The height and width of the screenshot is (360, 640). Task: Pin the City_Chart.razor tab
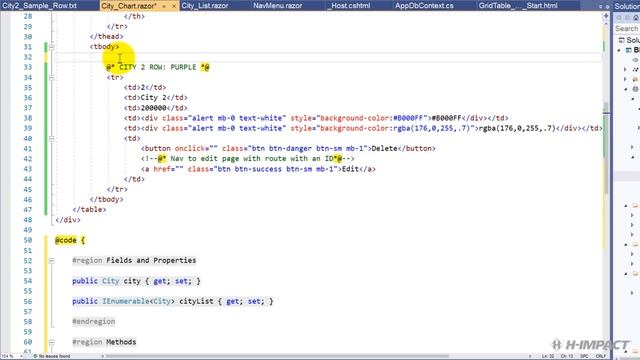click(164, 7)
